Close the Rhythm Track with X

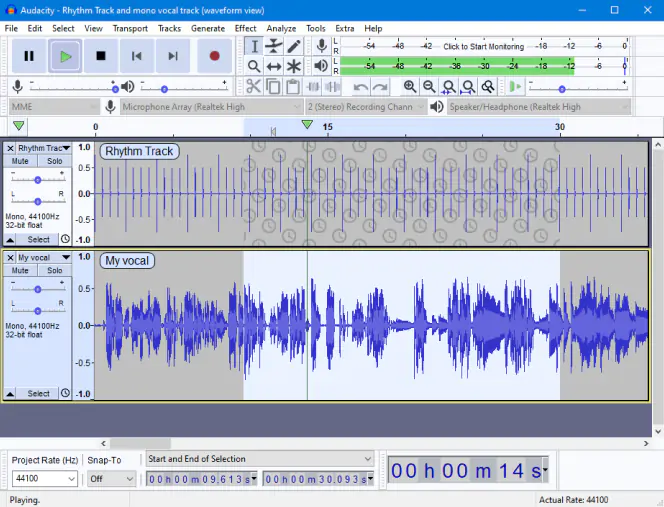10,148
